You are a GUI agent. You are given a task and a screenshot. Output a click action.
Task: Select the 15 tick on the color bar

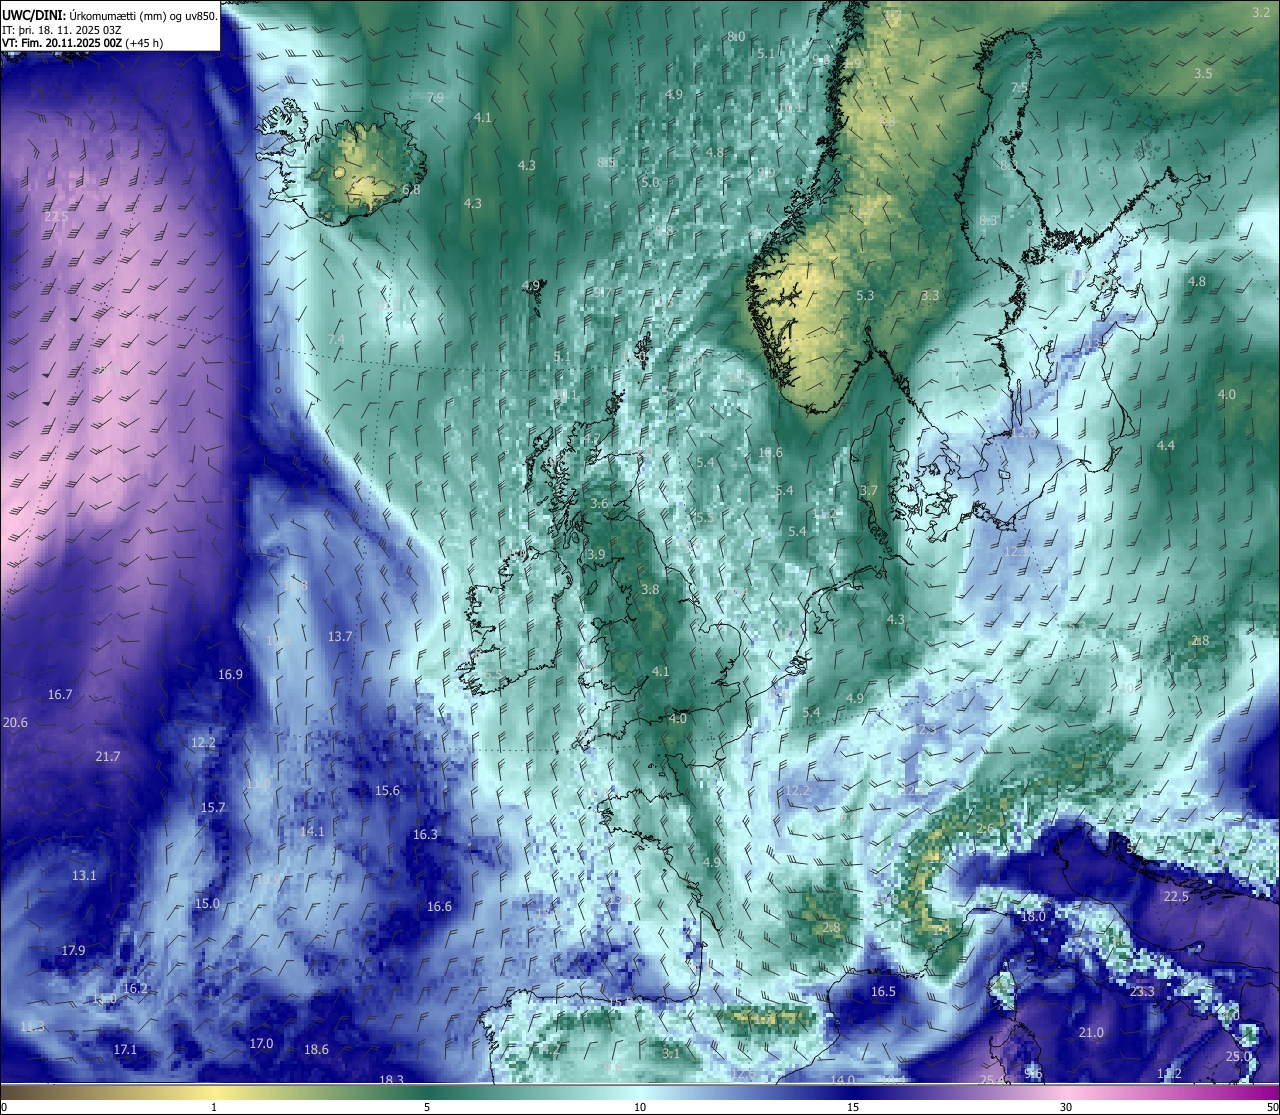853,1107
